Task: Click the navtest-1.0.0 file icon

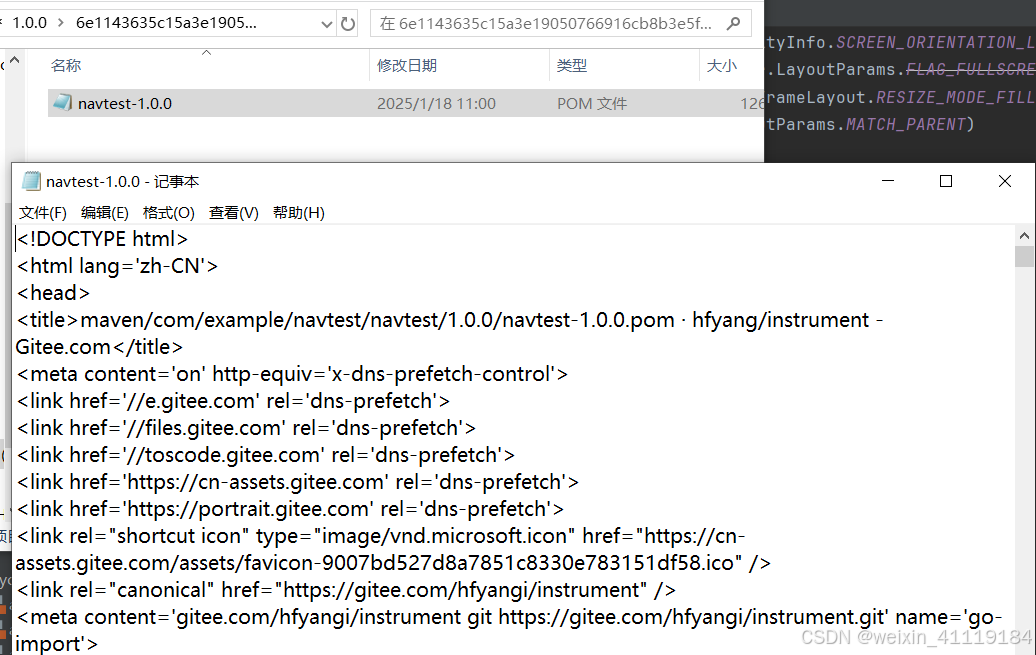Action: coord(63,102)
